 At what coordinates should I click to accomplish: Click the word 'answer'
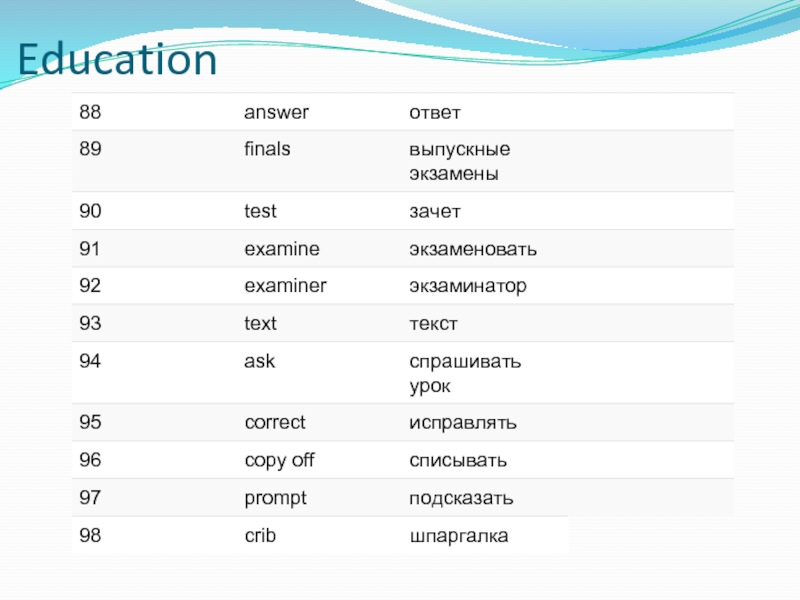pos(276,112)
